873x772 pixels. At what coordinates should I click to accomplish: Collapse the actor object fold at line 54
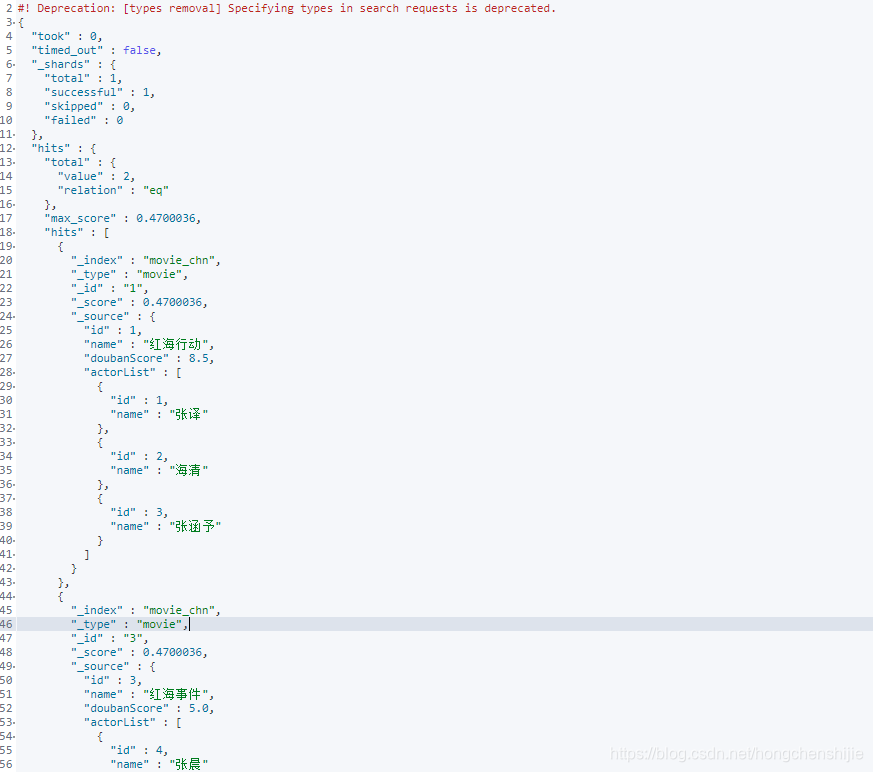pos(14,736)
